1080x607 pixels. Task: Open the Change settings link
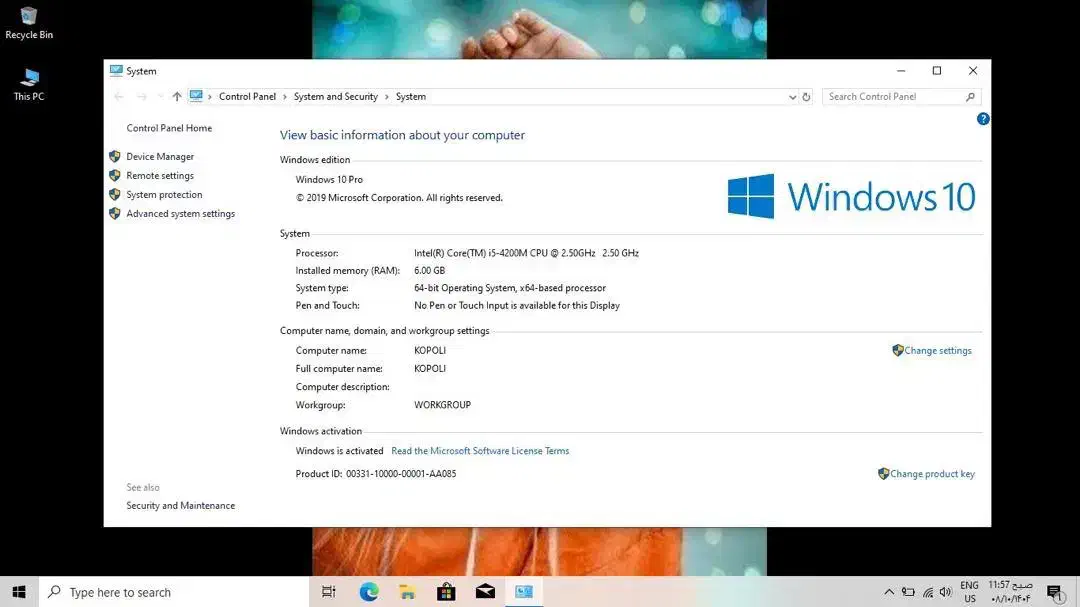[x=937, y=350]
